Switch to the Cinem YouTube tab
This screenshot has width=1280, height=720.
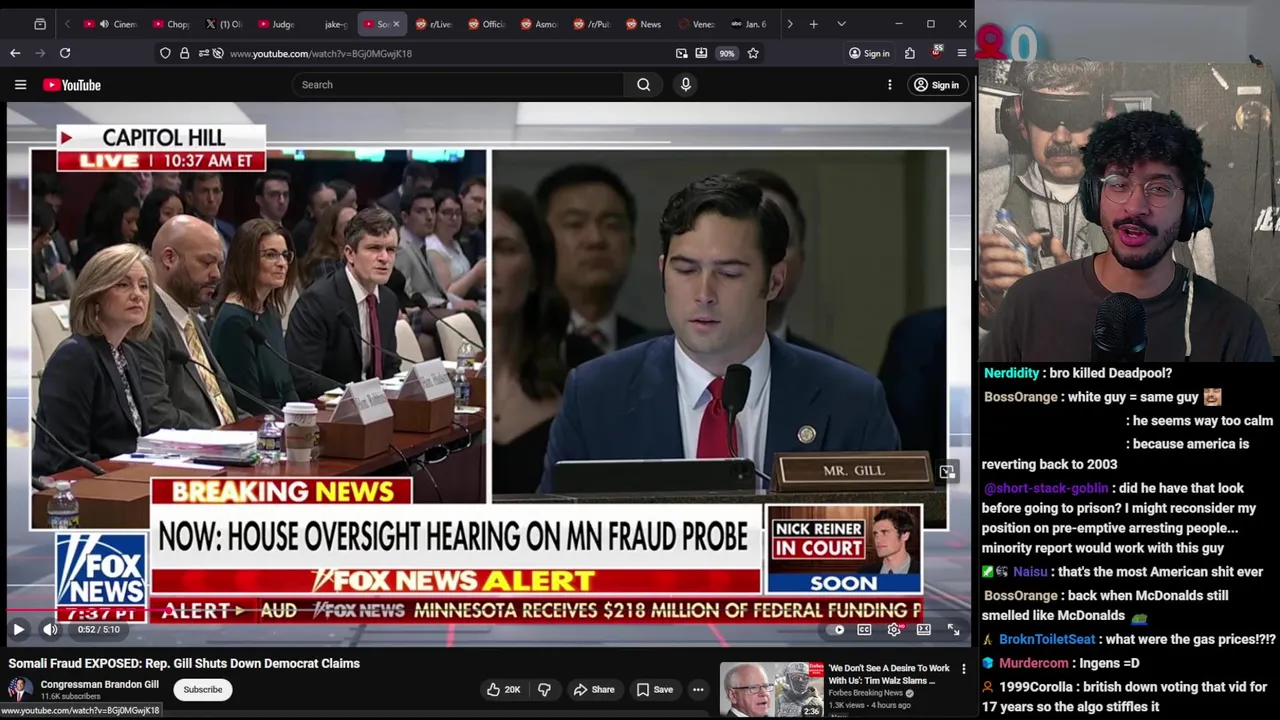(x=110, y=24)
